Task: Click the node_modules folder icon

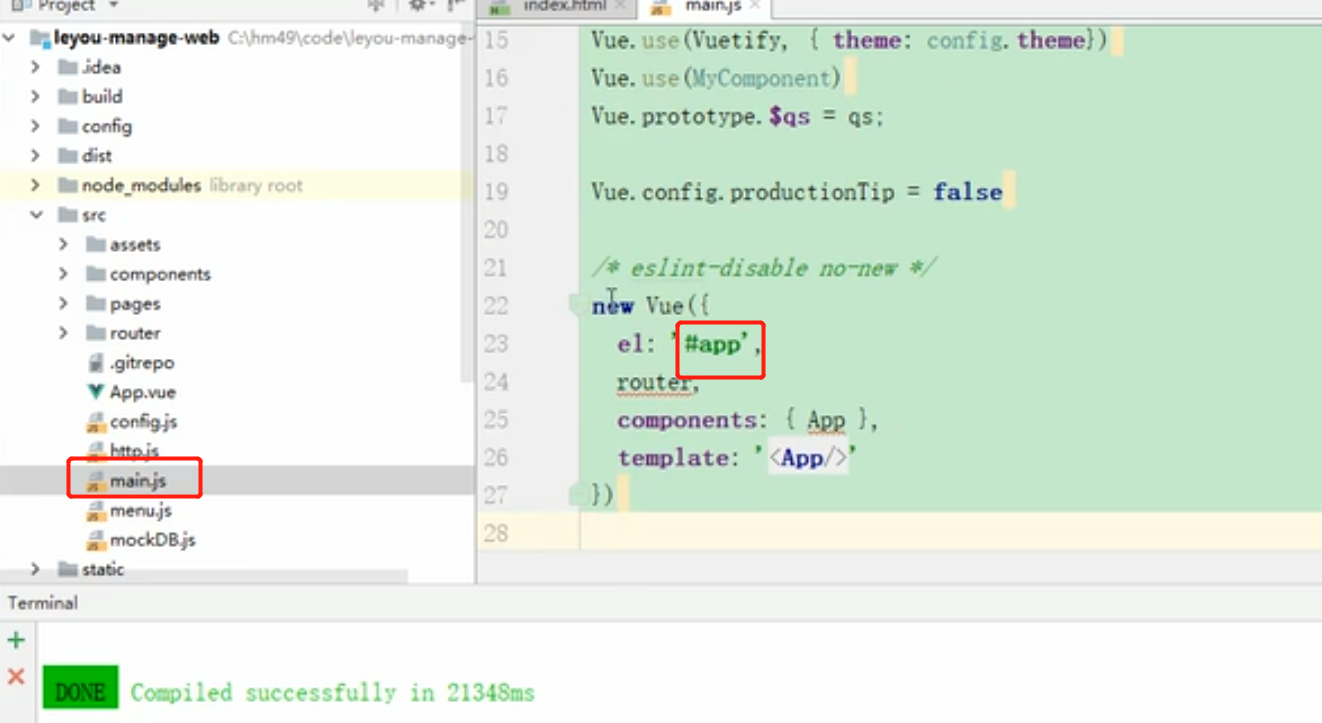Action: coord(67,185)
